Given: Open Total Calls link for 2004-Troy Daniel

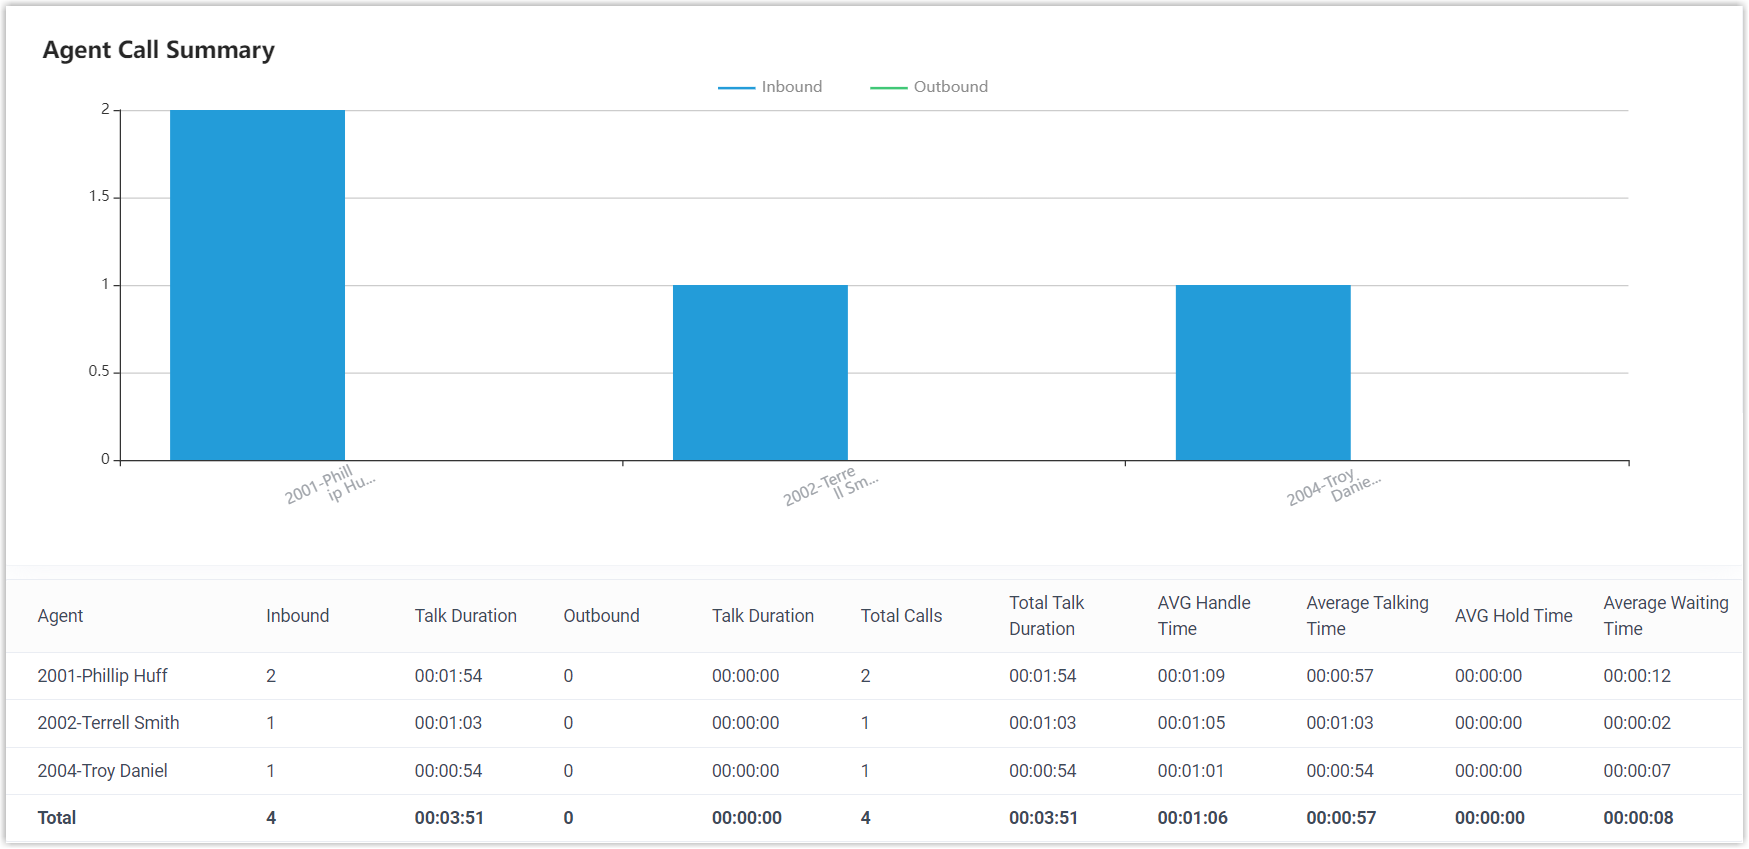Looking at the screenshot, I should pos(865,771).
